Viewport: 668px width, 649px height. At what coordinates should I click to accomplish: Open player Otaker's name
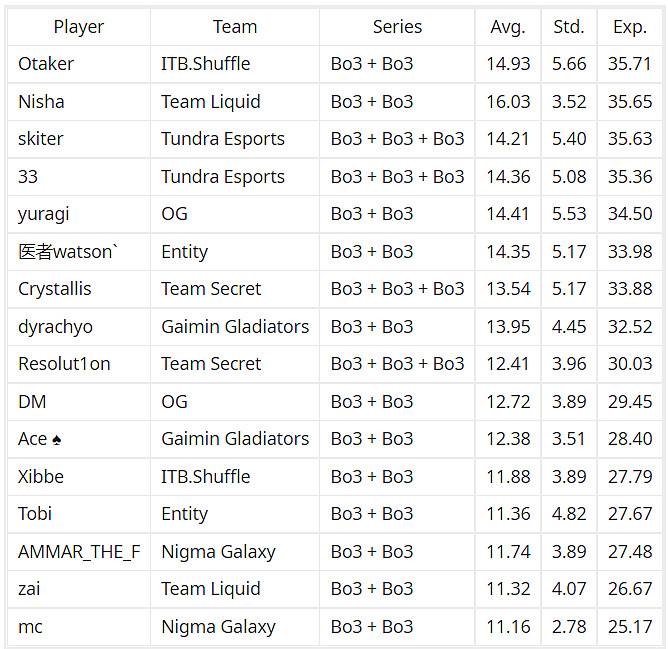46,64
